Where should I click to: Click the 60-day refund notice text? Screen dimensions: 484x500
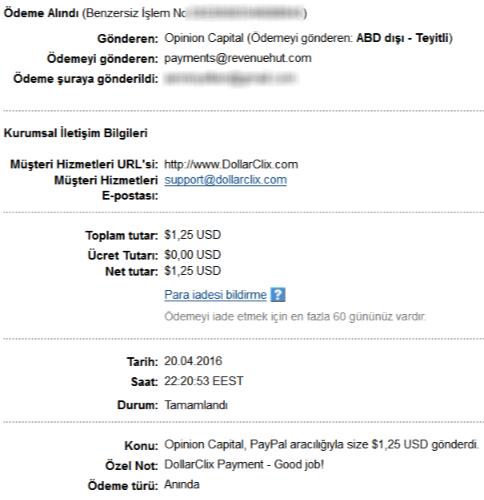pos(295,316)
